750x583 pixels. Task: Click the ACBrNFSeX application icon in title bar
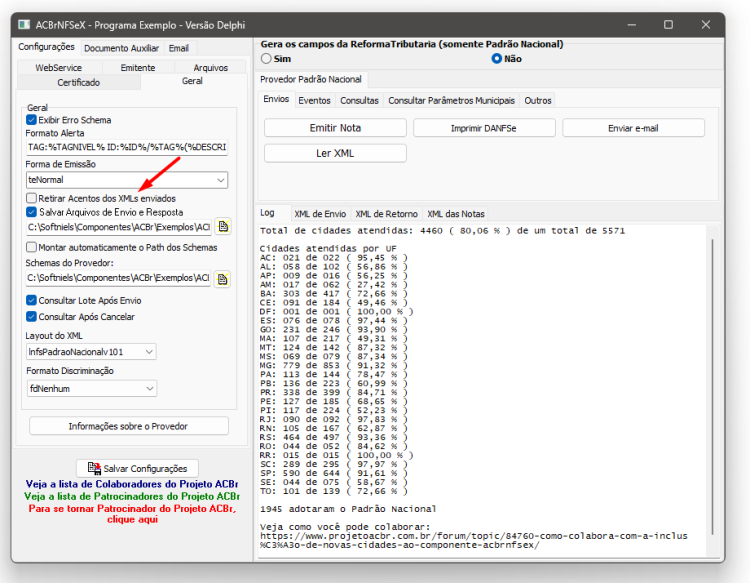coord(24,25)
